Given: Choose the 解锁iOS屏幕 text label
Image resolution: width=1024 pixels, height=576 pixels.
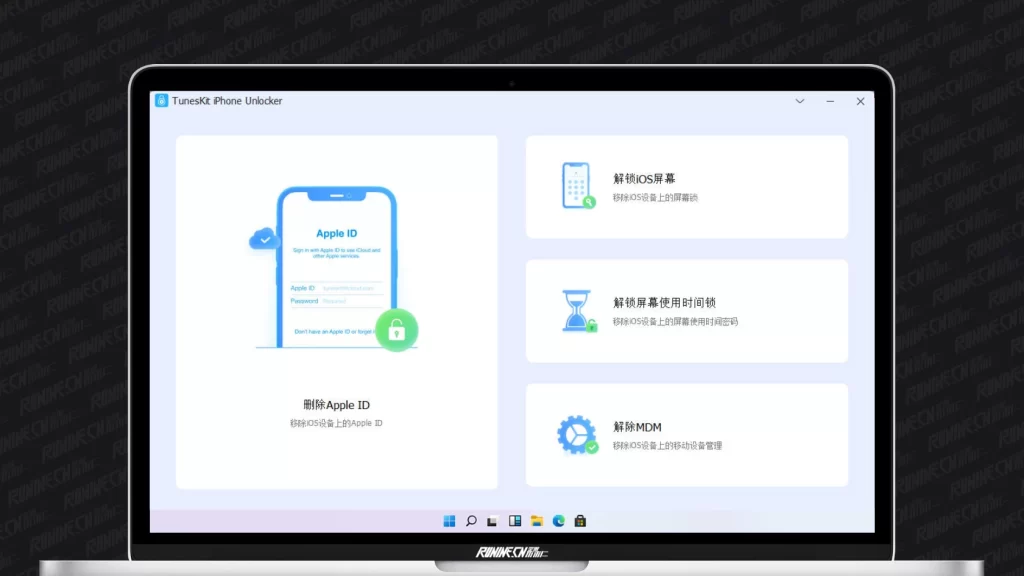Looking at the screenshot, I should click(x=644, y=179).
